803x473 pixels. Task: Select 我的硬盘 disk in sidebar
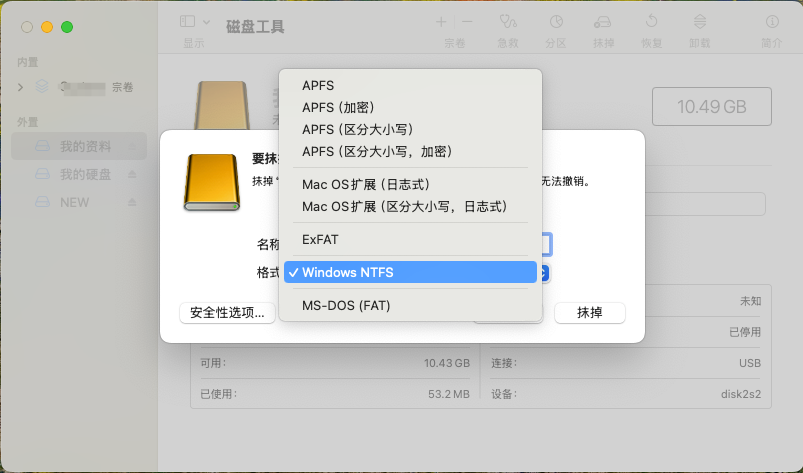[x=79, y=175]
